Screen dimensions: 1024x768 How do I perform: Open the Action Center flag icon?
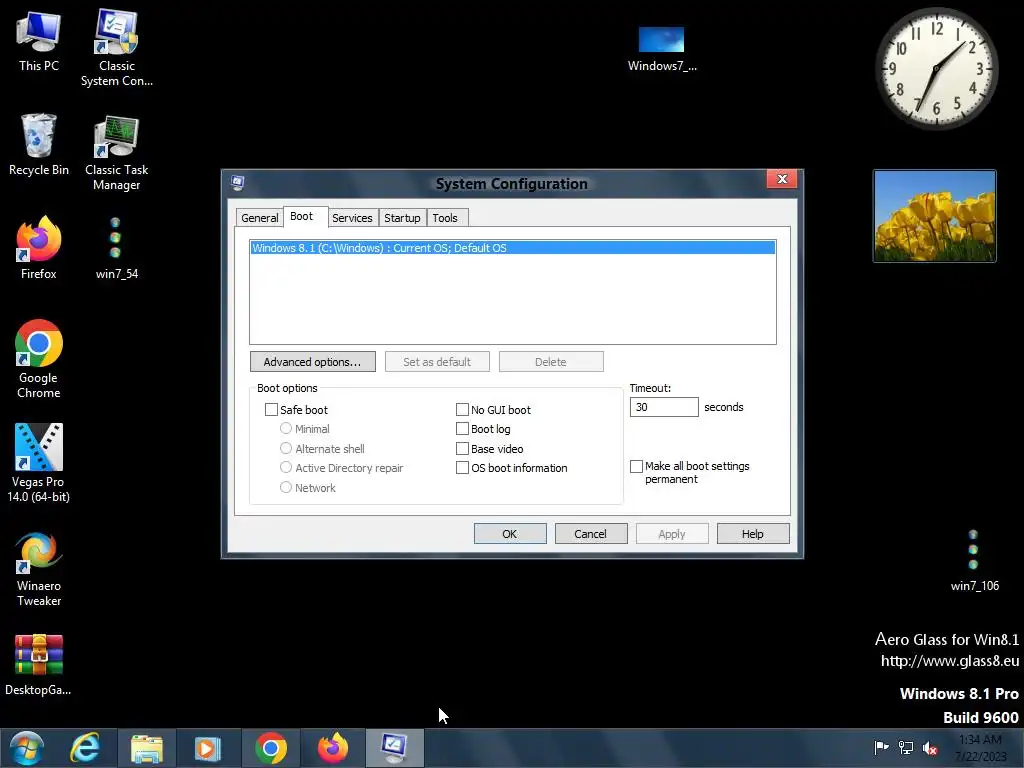(881, 747)
